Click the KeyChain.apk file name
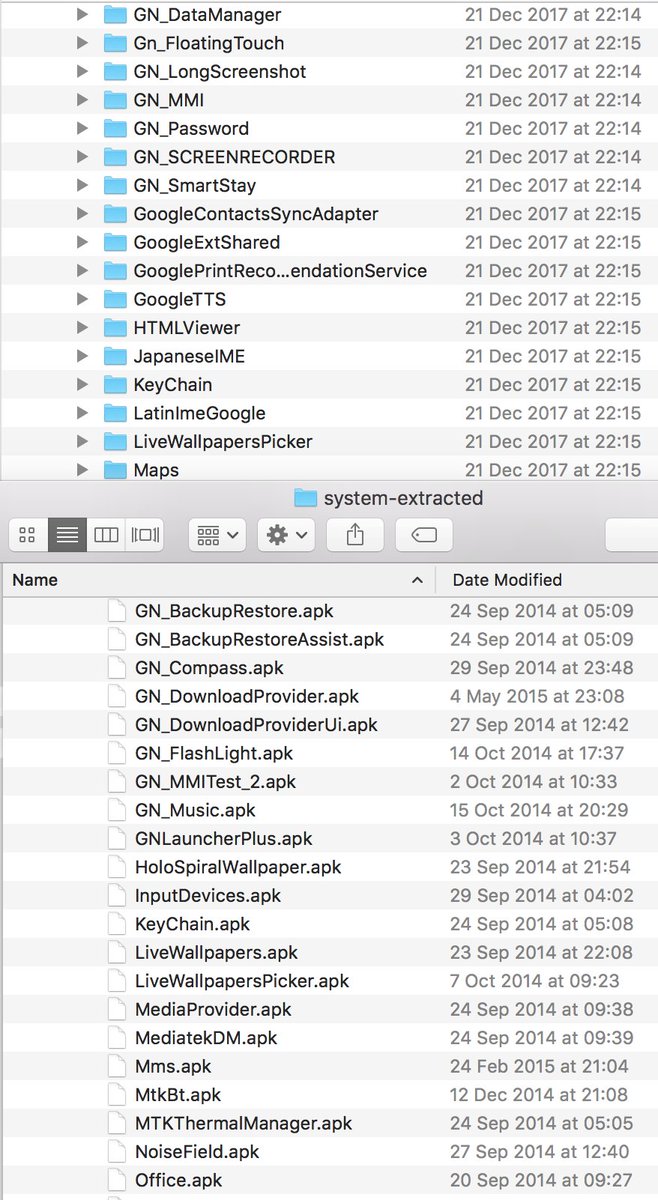Screen dimensions: 658x1200 [192, 924]
